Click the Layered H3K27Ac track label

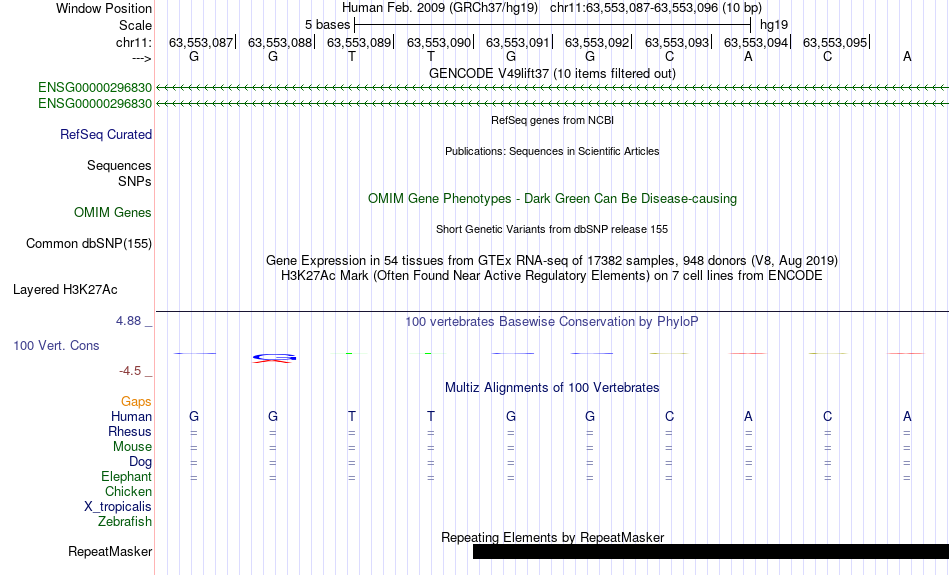click(65, 290)
